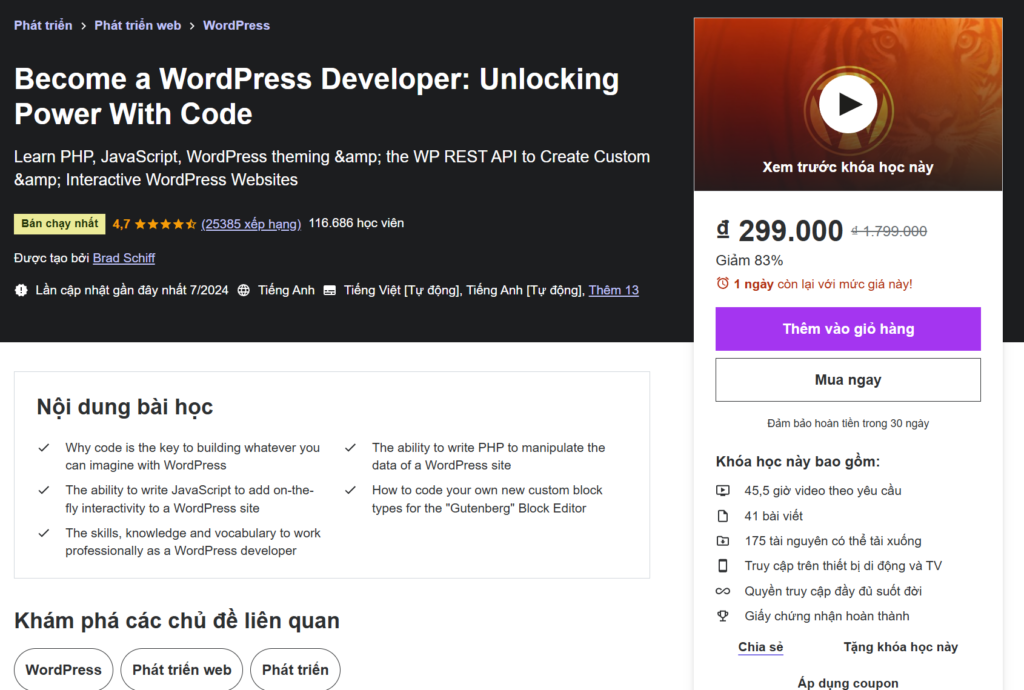Click the globe language icon
Screen dimensions: 1024x690
pos(244,290)
